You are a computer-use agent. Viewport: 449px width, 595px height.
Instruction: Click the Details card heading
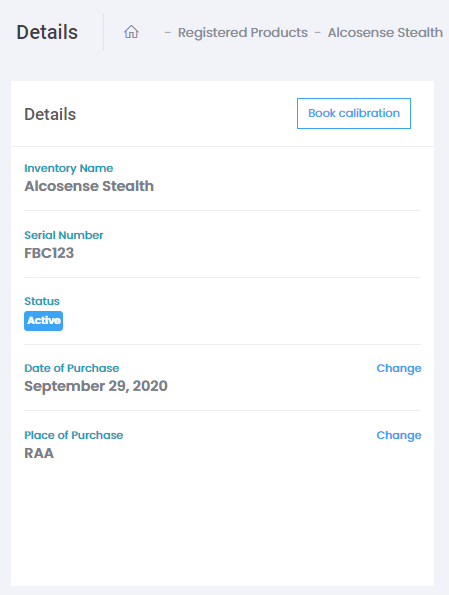pyautogui.click(x=50, y=114)
